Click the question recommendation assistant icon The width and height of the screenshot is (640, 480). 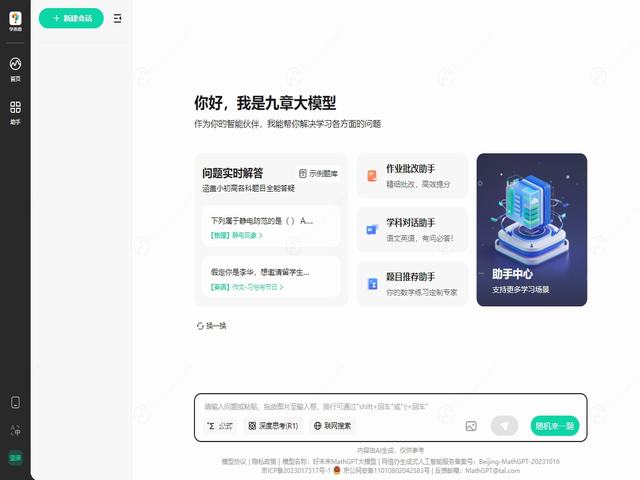(x=372, y=284)
